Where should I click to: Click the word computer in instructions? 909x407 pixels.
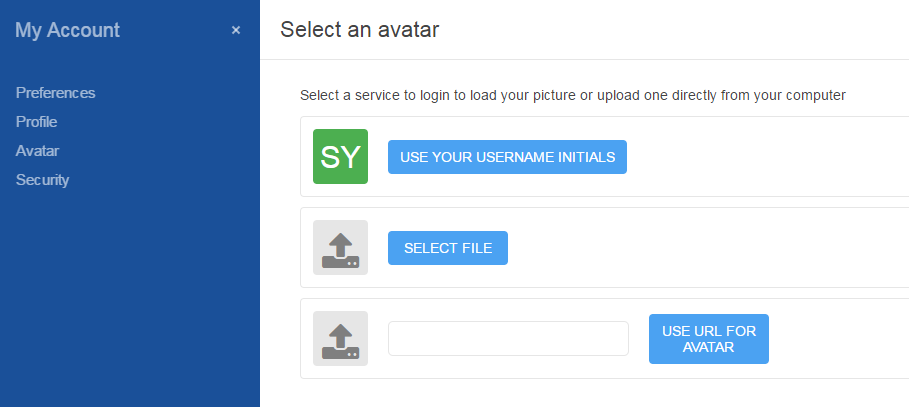(814, 95)
